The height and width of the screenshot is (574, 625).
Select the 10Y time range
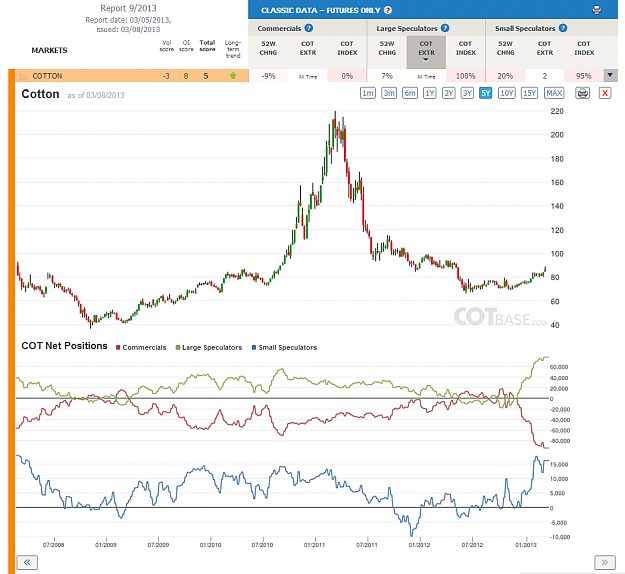[x=506, y=93]
